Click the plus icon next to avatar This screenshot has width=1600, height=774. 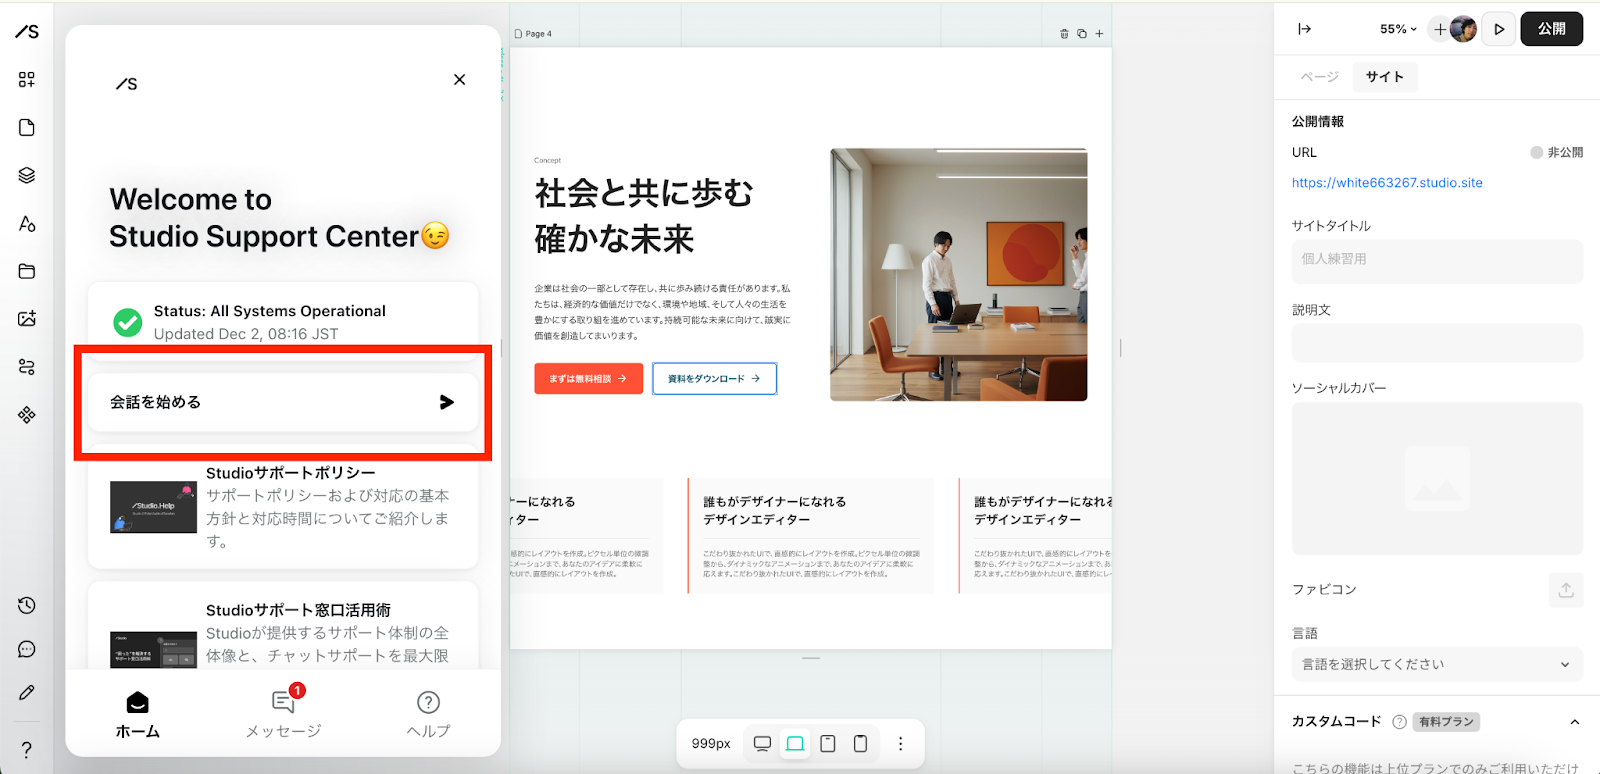(1440, 29)
